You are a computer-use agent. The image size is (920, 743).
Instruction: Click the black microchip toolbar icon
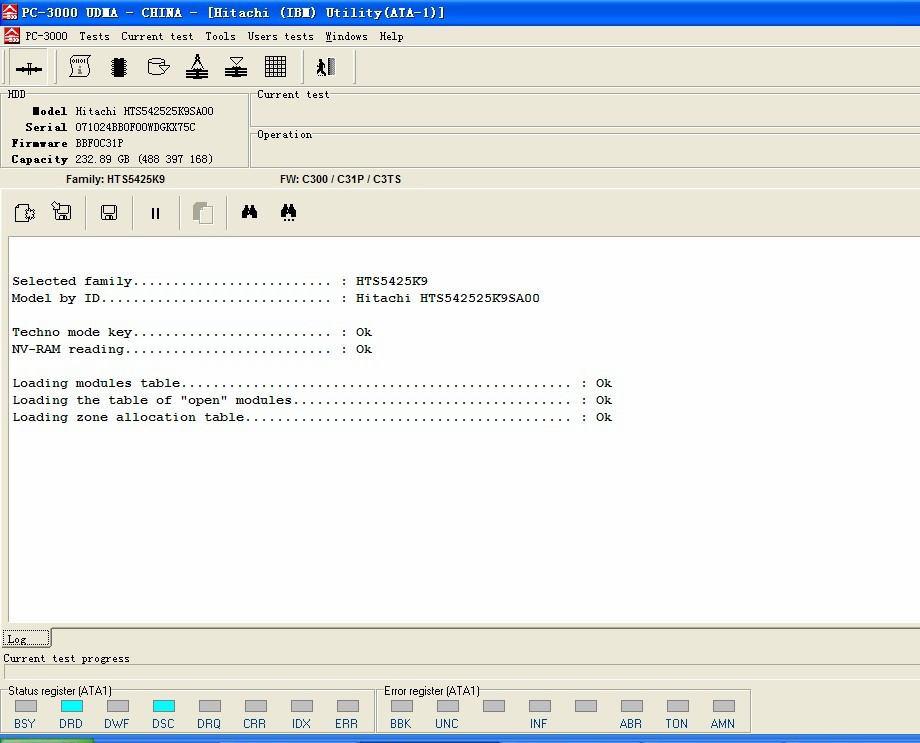pos(119,67)
